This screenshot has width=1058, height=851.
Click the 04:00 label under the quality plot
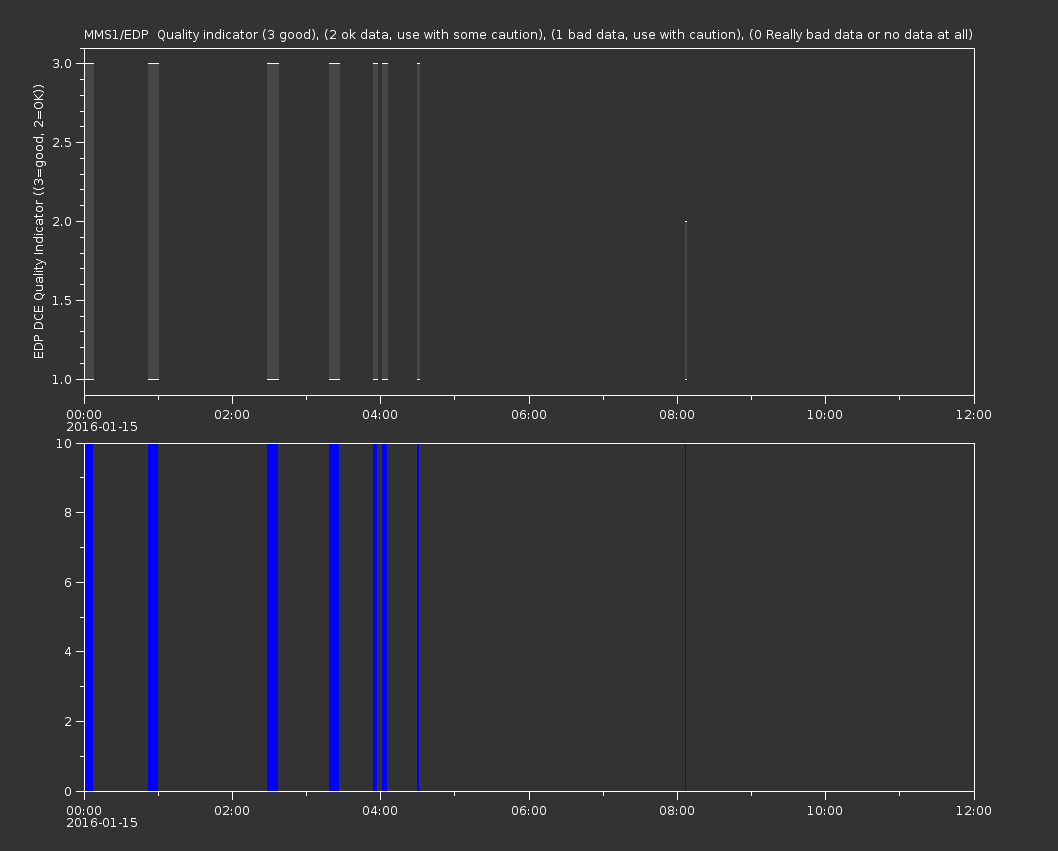click(x=381, y=414)
